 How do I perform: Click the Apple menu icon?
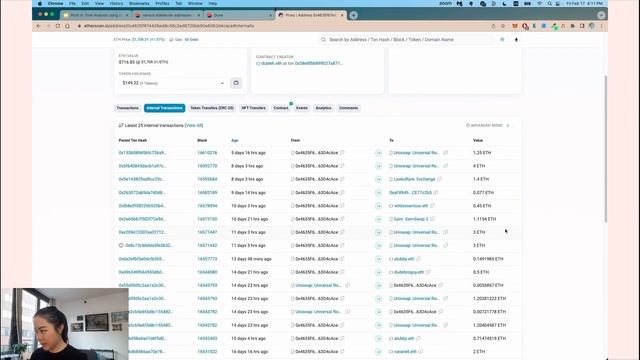coord(40,3)
